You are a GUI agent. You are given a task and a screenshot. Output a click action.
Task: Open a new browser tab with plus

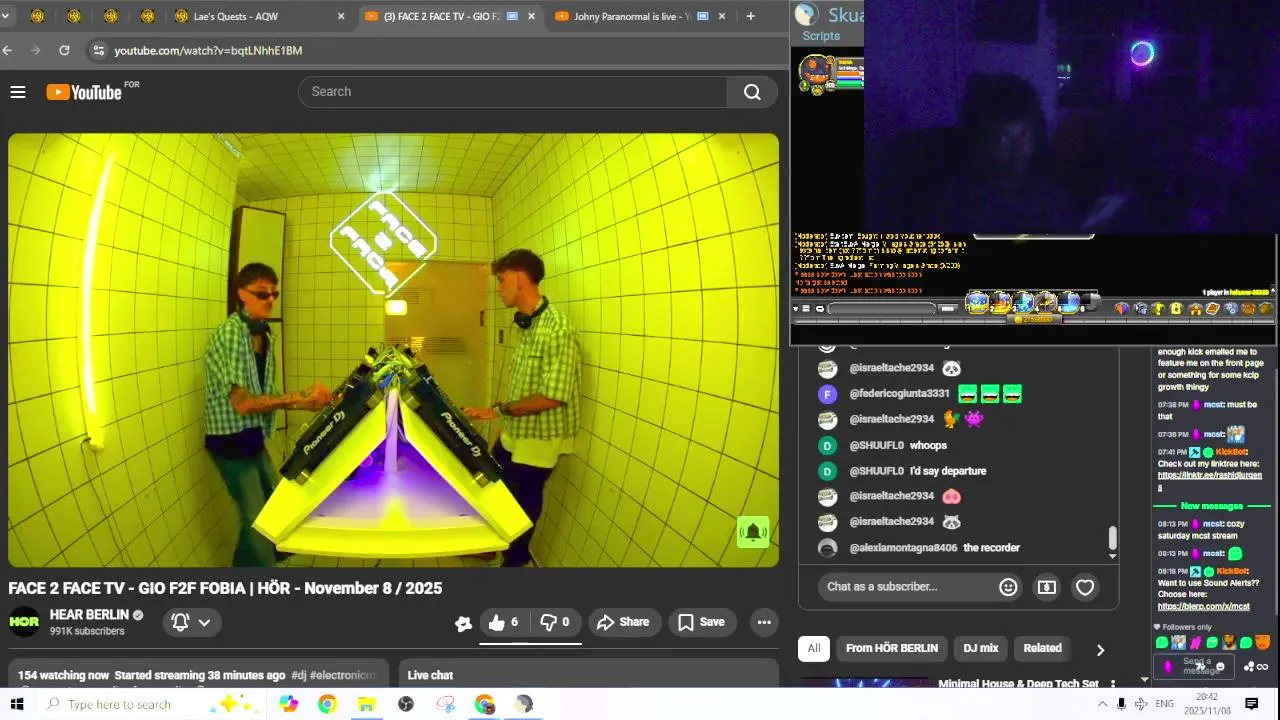(x=750, y=16)
